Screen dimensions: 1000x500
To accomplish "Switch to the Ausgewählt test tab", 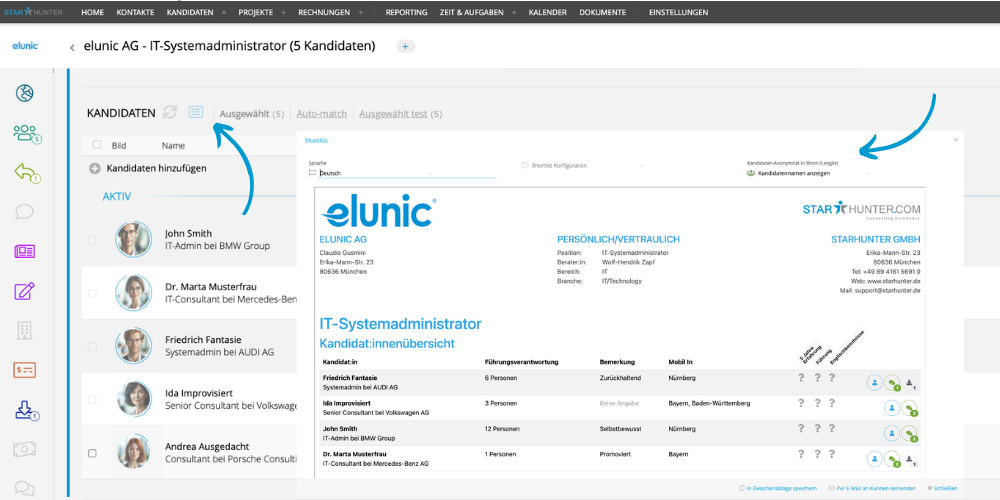I will click(x=401, y=114).
